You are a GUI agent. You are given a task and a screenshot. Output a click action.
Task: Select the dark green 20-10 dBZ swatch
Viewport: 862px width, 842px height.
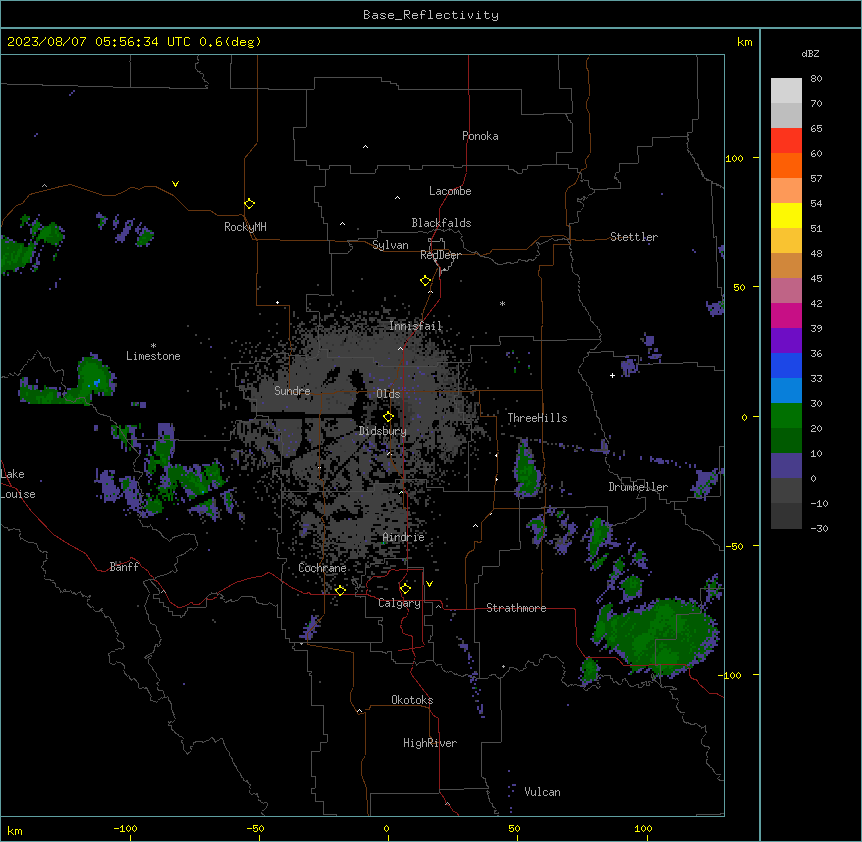(786, 441)
